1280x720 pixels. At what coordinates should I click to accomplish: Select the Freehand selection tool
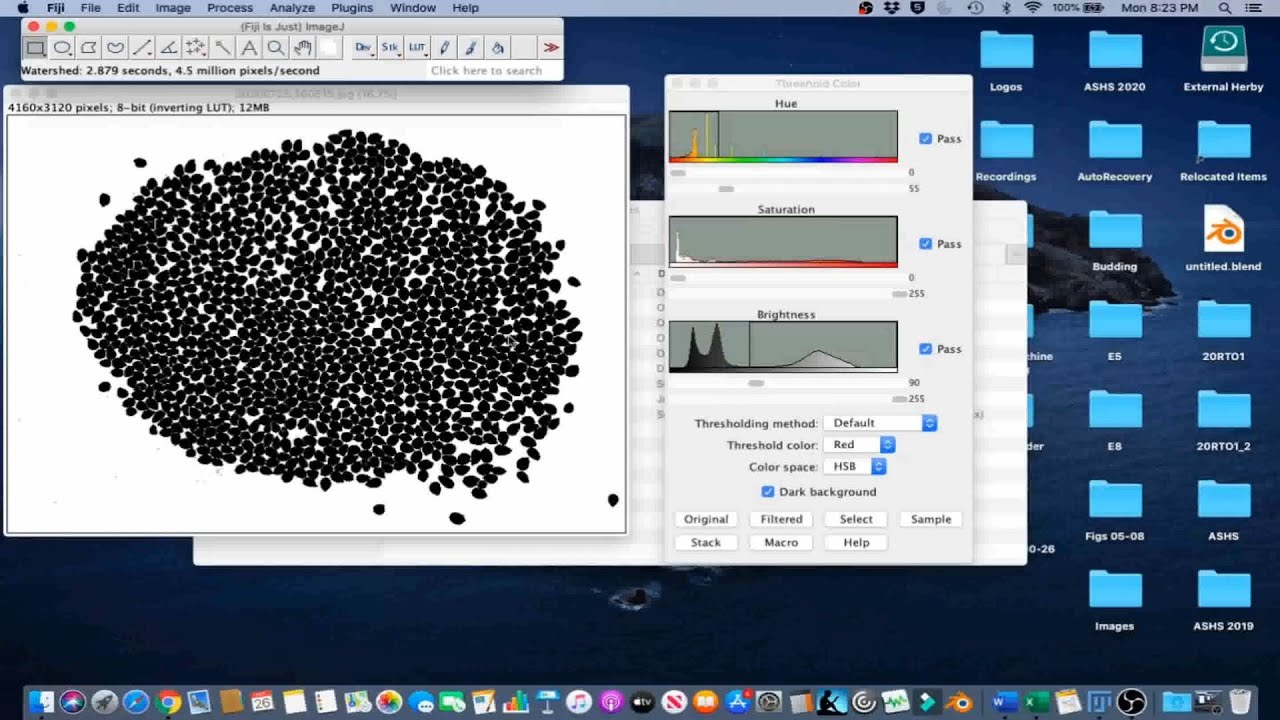[116, 47]
